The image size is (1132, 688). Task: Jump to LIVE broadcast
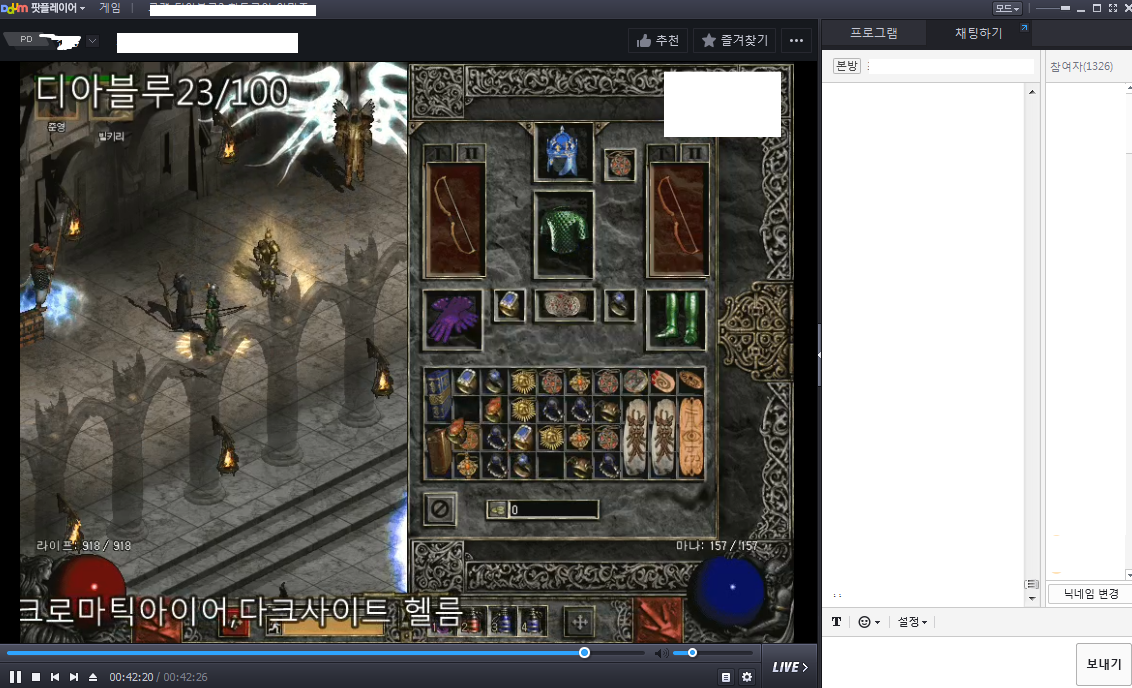tap(790, 667)
